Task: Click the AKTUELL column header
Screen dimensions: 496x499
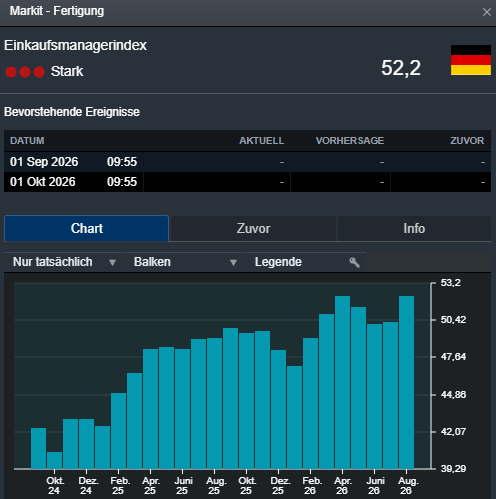Action: pyautogui.click(x=262, y=141)
